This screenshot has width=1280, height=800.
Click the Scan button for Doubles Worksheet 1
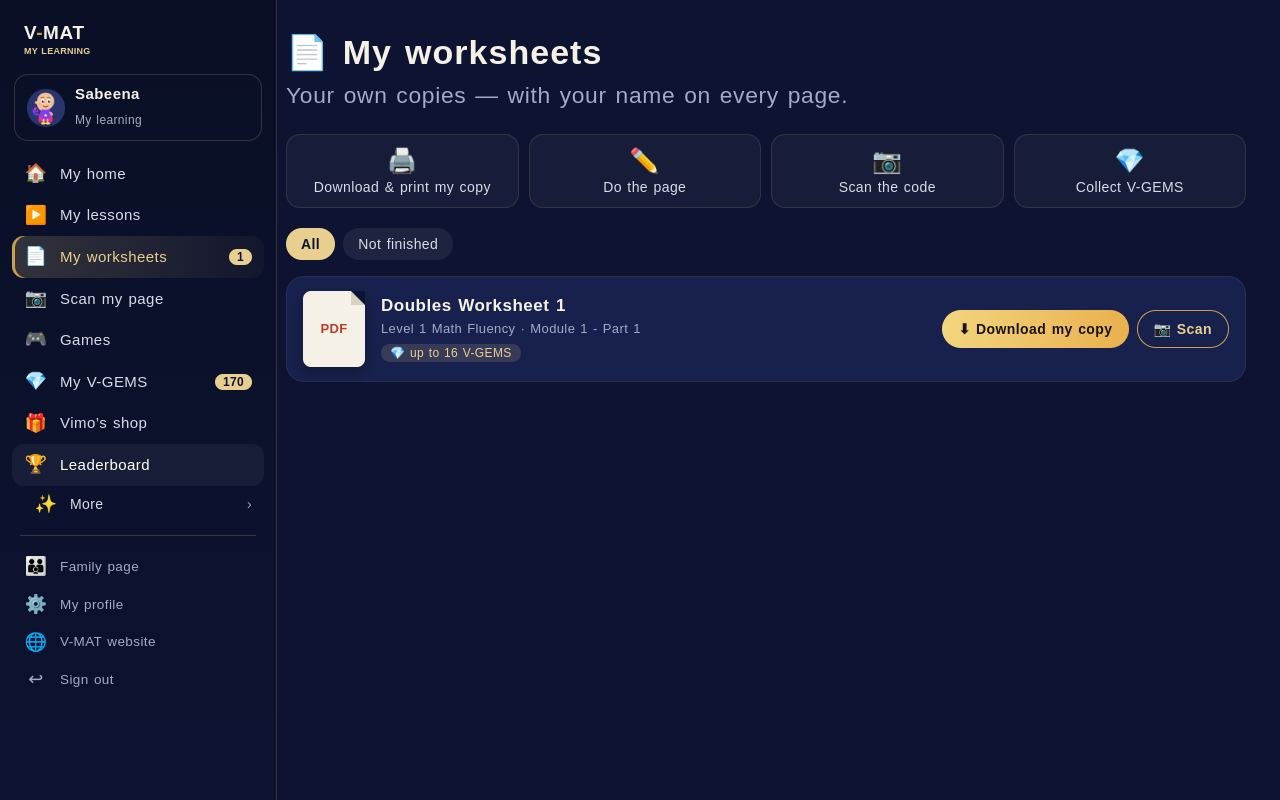point(1183,329)
